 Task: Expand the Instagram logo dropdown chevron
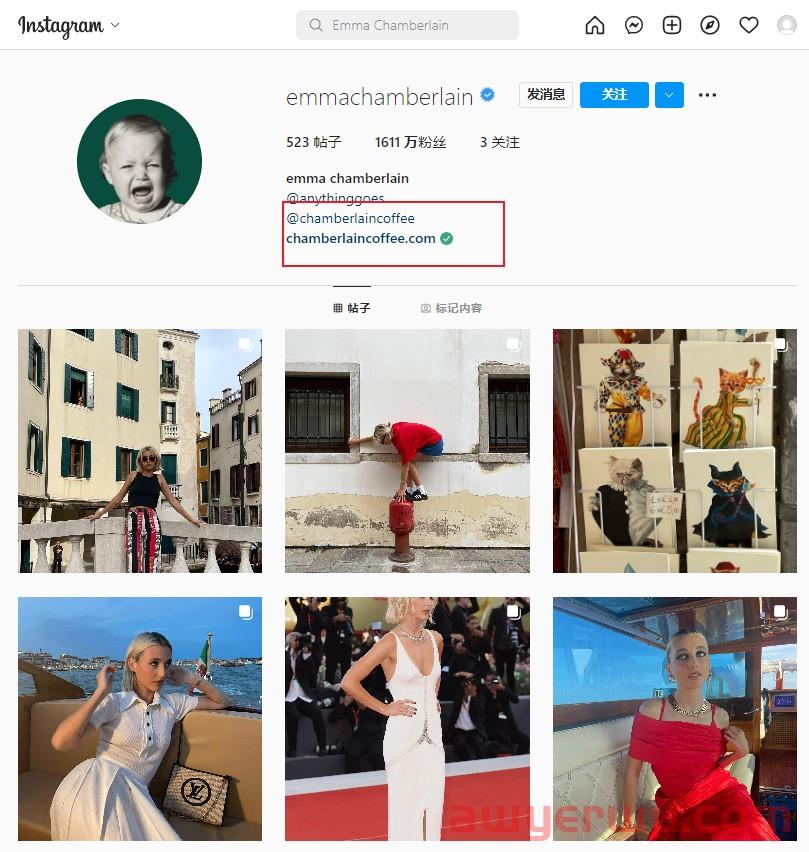(x=115, y=25)
